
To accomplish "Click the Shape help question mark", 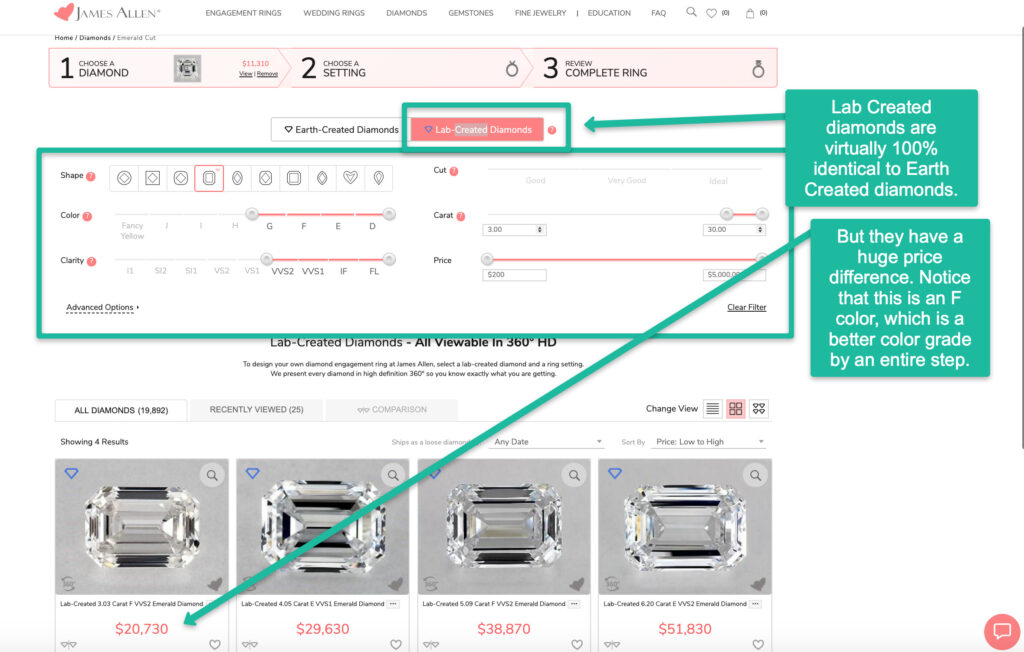I will (x=91, y=176).
